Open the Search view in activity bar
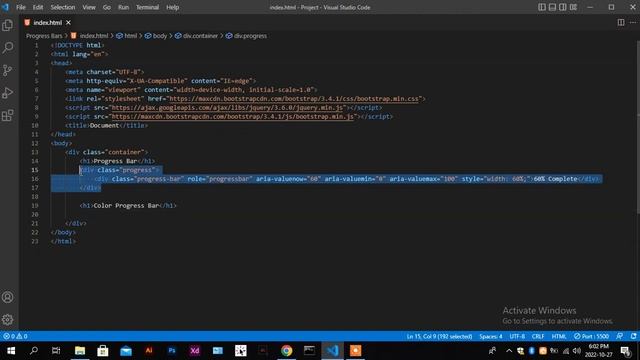The image size is (640, 360). point(7,48)
